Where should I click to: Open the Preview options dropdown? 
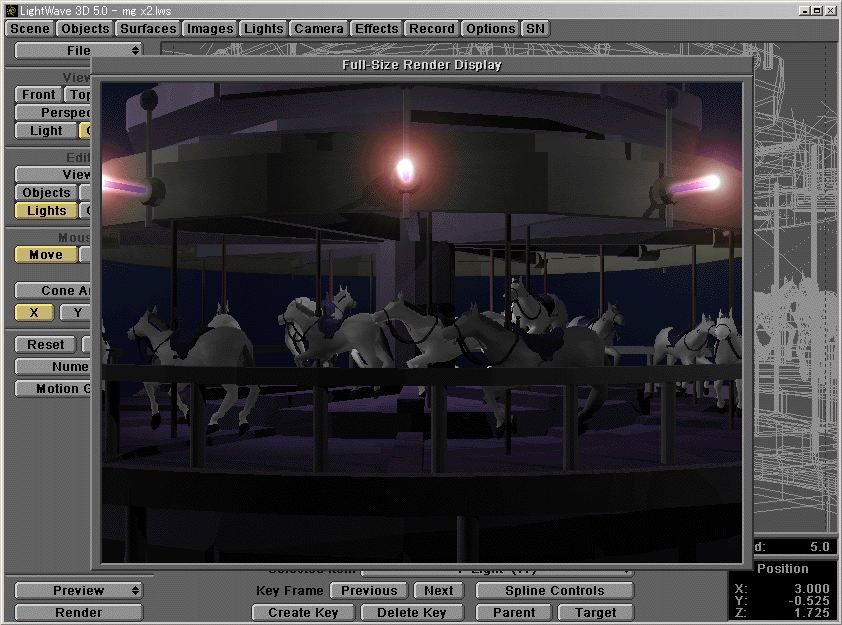(x=78, y=590)
